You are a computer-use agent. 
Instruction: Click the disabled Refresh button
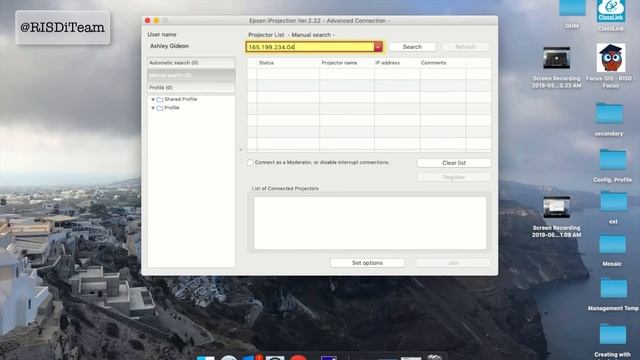465,47
